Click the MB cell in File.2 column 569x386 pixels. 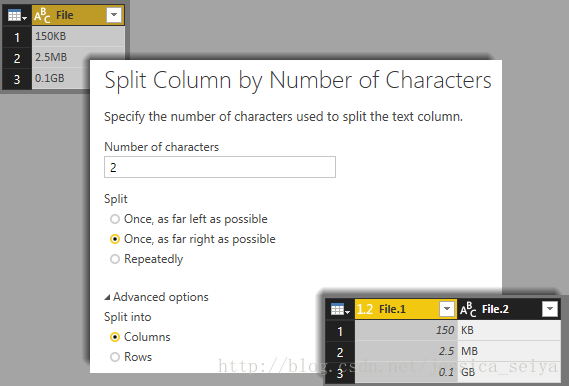pos(509,351)
